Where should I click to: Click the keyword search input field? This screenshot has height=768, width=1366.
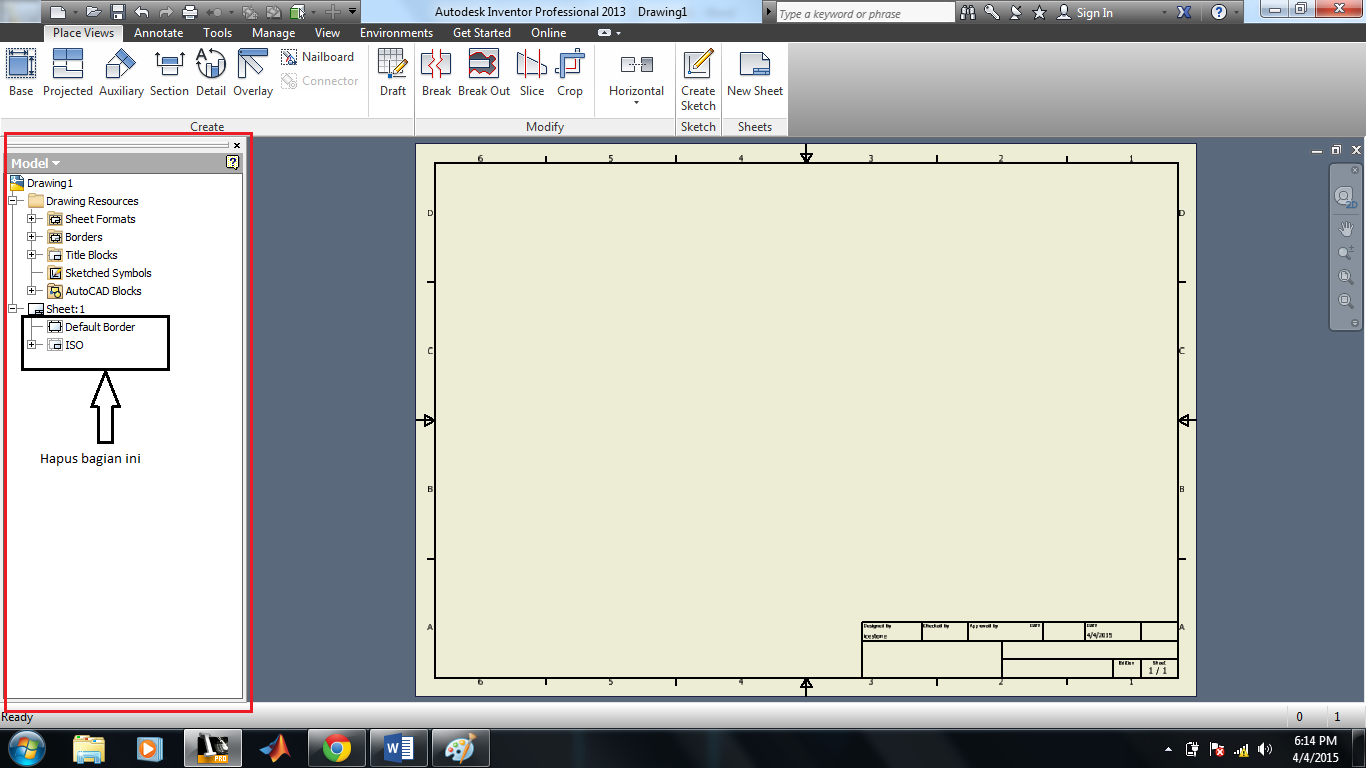click(865, 13)
